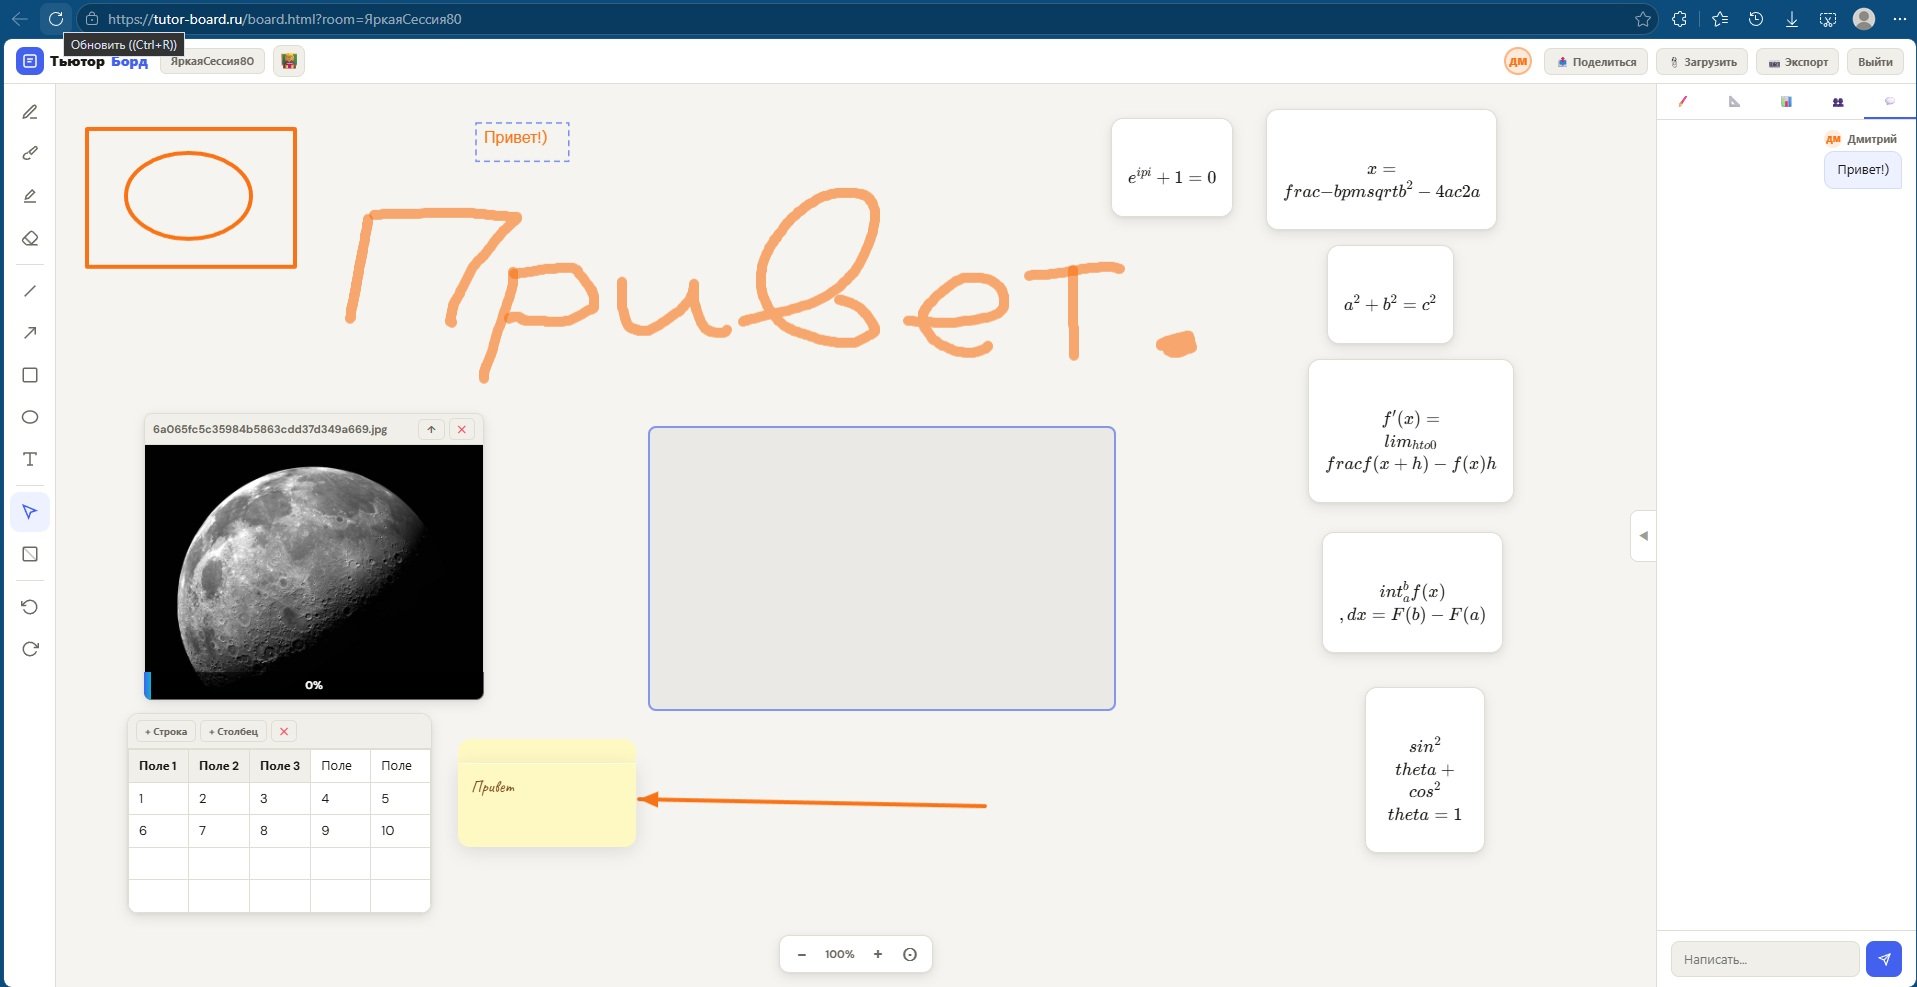Click the Написать chat input field
This screenshot has height=987, width=1917.
1764,959
